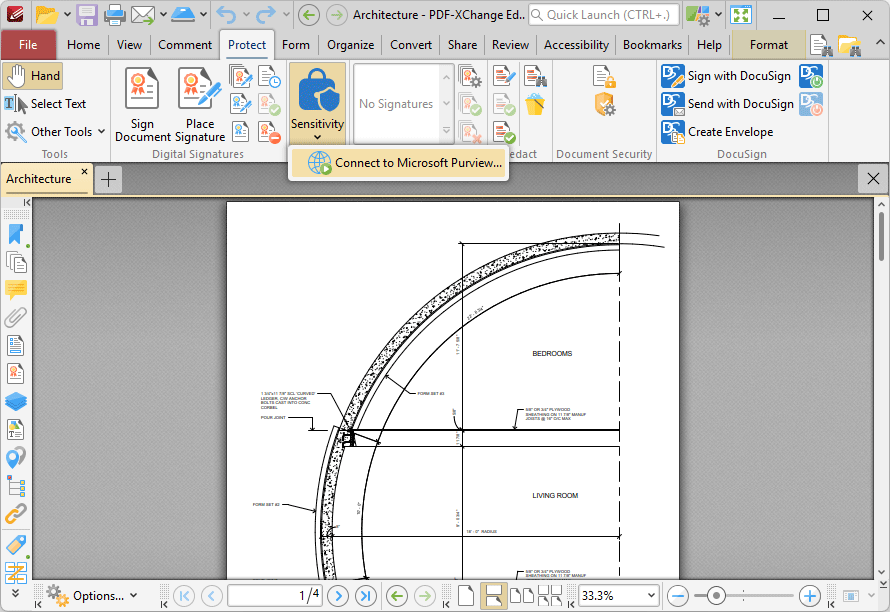This screenshot has height=612, width=890.
Task: Click the Quick Launch search field
Action: [603, 15]
